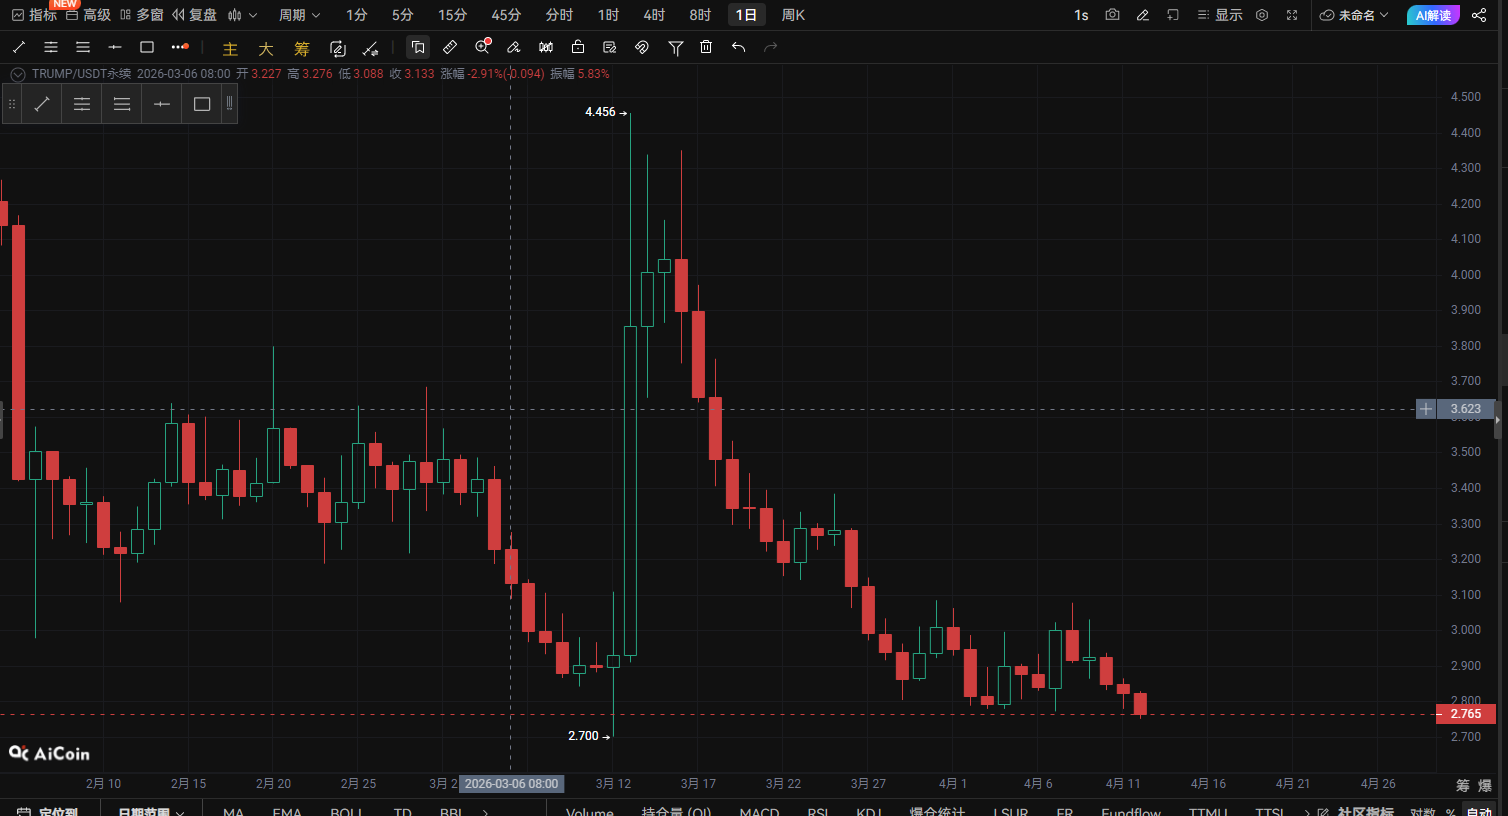Undo the last drawing action
This screenshot has width=1508, height=816.
[x=738, y=47]
